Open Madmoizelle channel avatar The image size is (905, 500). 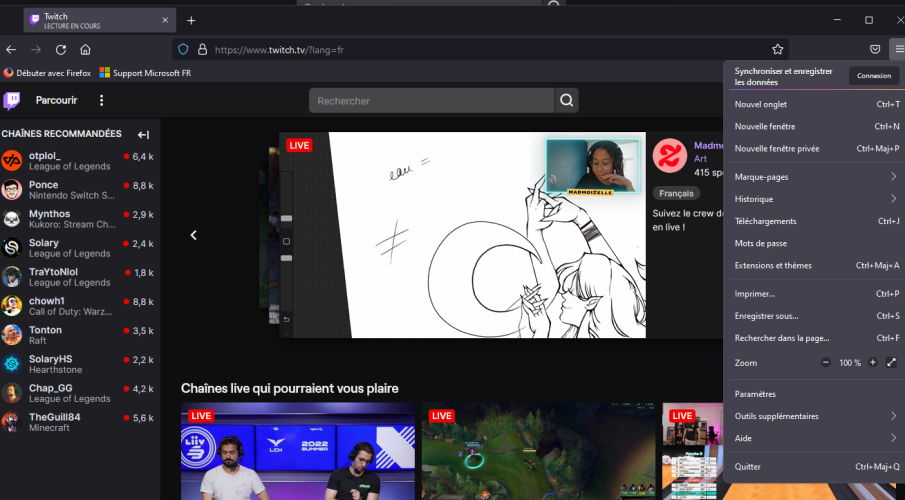point(670,156)
